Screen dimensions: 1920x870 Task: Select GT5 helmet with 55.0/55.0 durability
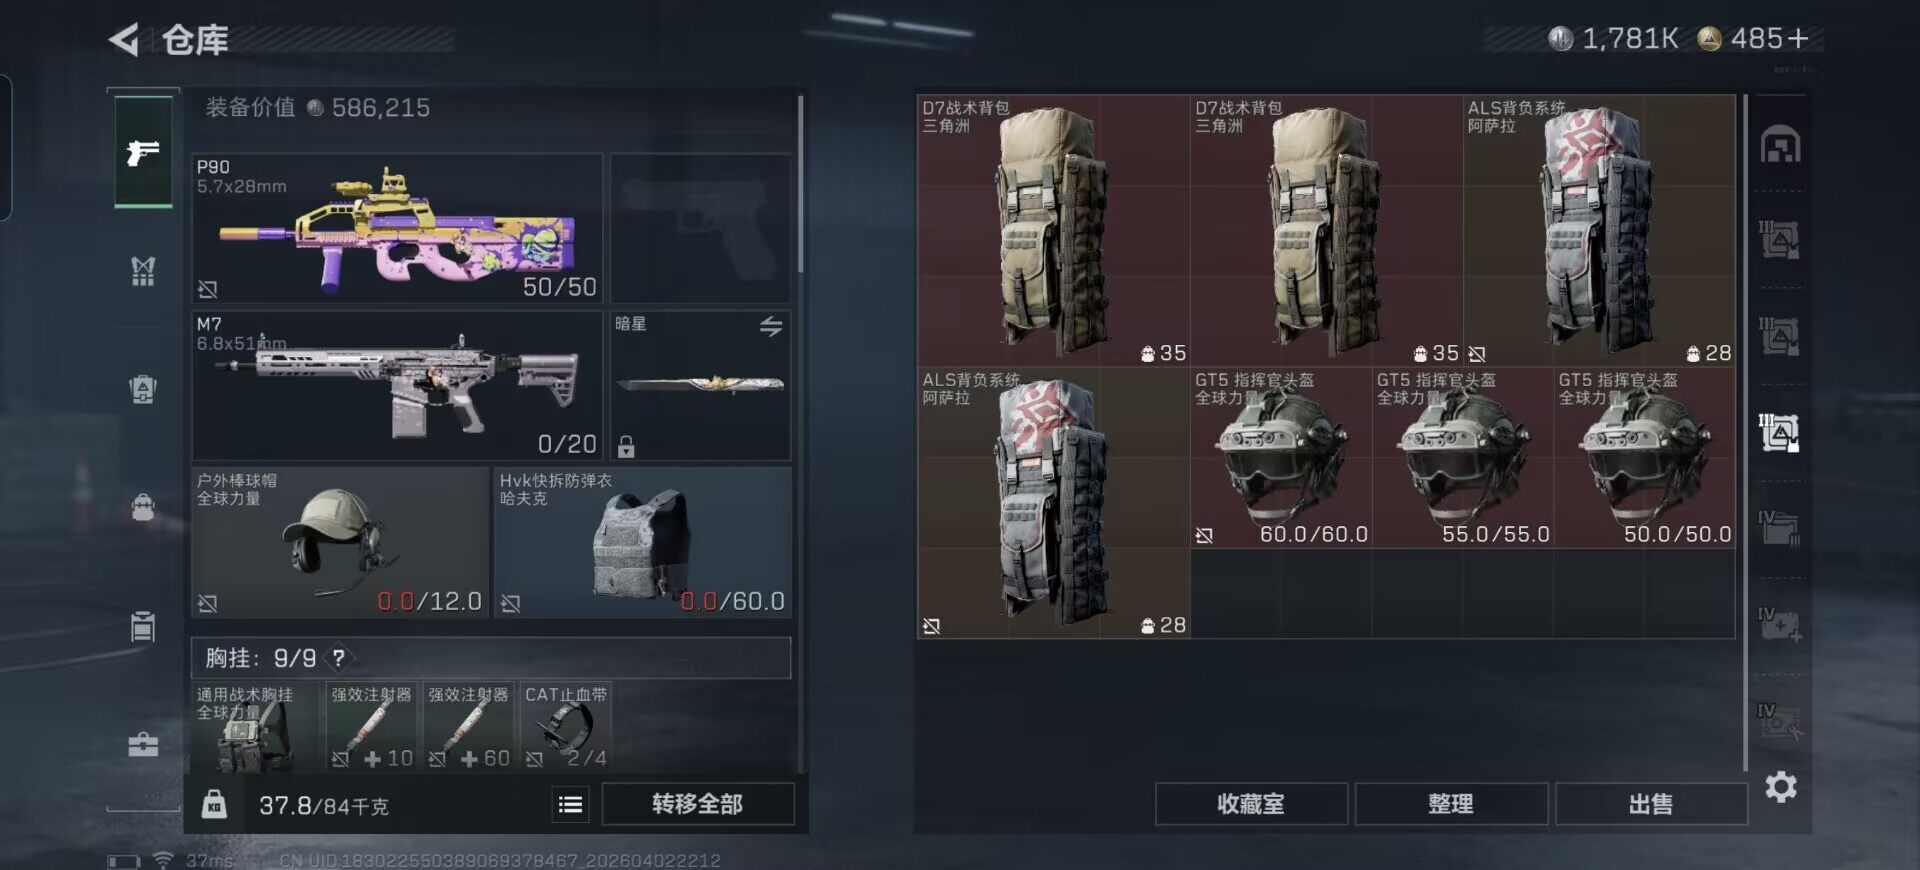(x=1463, y=457)
